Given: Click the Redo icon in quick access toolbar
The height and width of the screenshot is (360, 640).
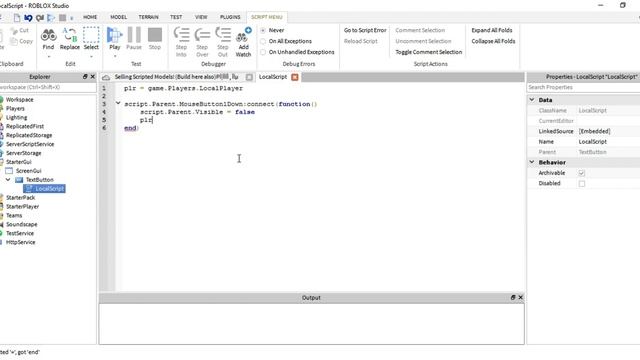Looking at the screenshot, I should point(40,18).
